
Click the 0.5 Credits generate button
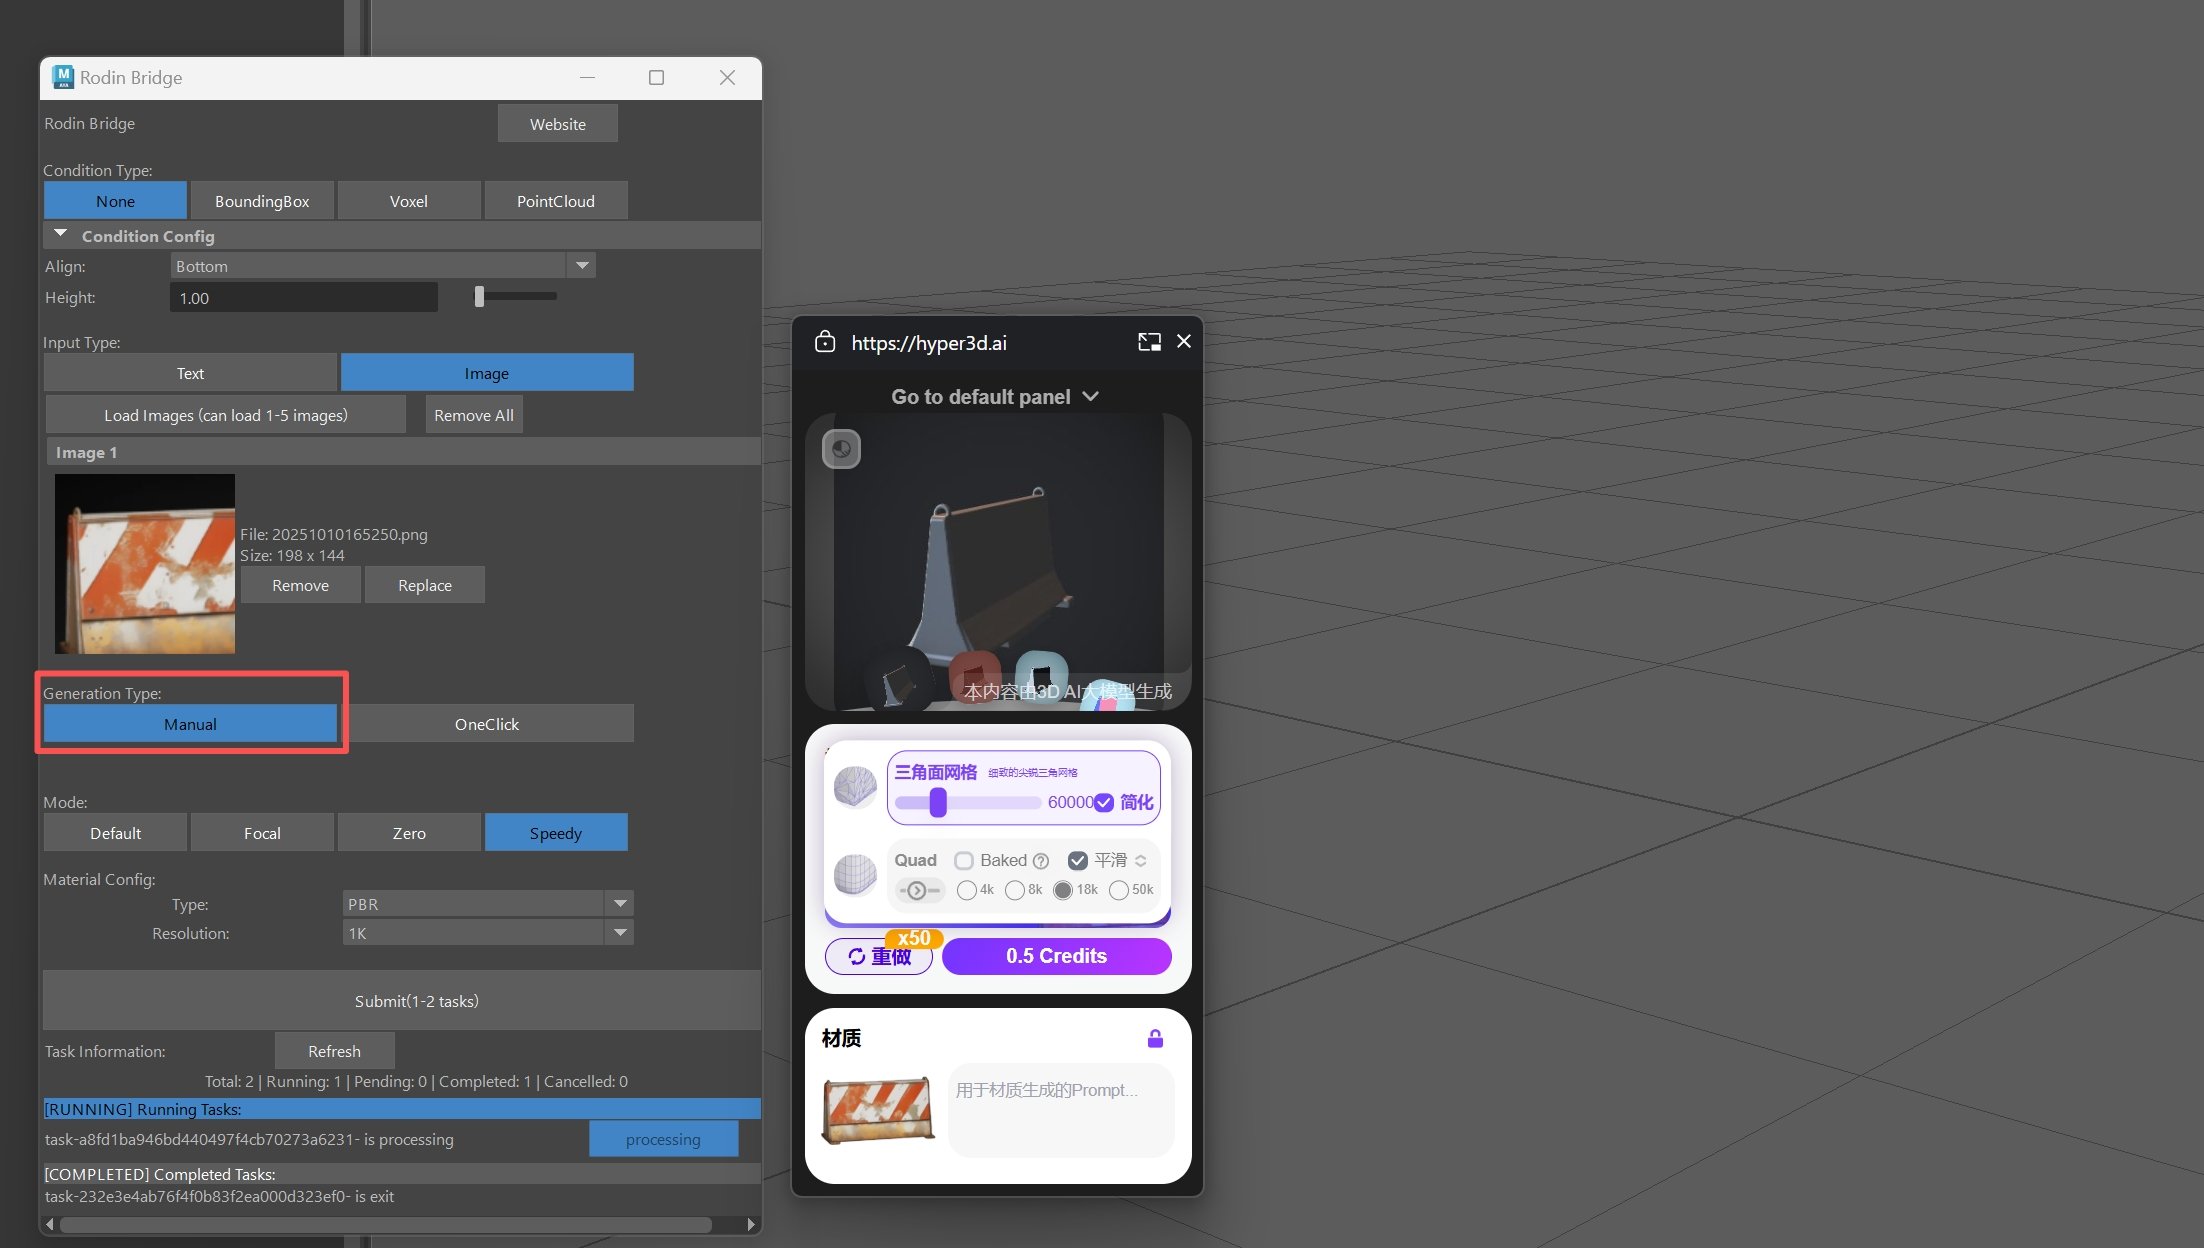1056,956
